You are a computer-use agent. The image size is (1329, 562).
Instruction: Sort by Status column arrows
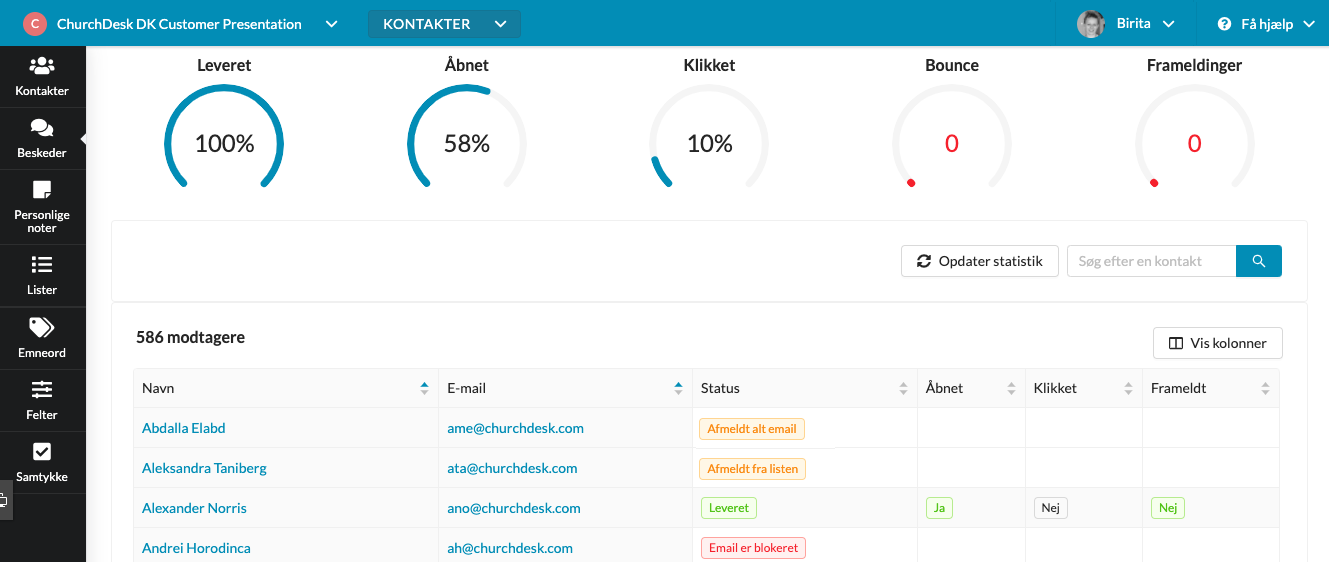[903, 388]
